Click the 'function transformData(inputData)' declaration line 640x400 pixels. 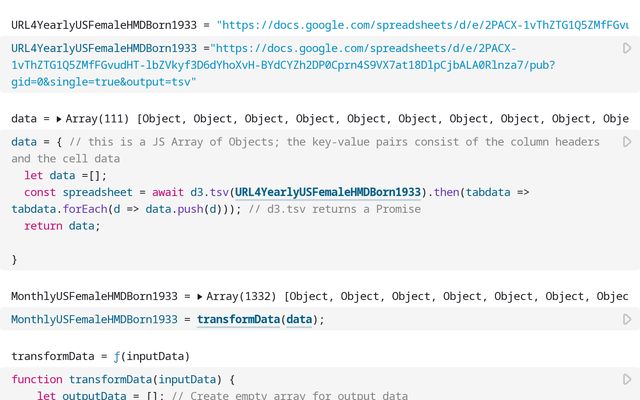[122, 380]
